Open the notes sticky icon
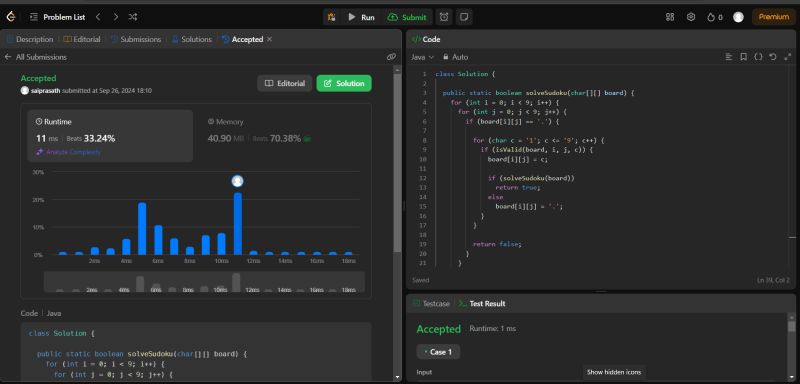Screen dimensions: 800x384 point(463,17)
